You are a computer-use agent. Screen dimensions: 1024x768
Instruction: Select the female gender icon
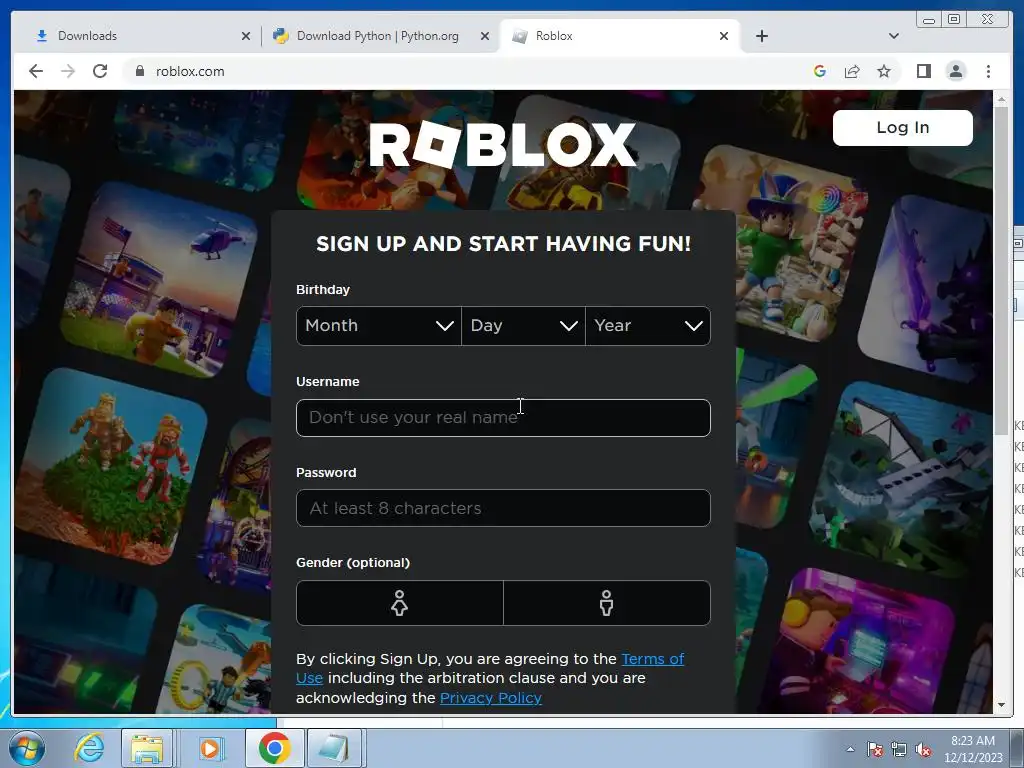(400, 603)
